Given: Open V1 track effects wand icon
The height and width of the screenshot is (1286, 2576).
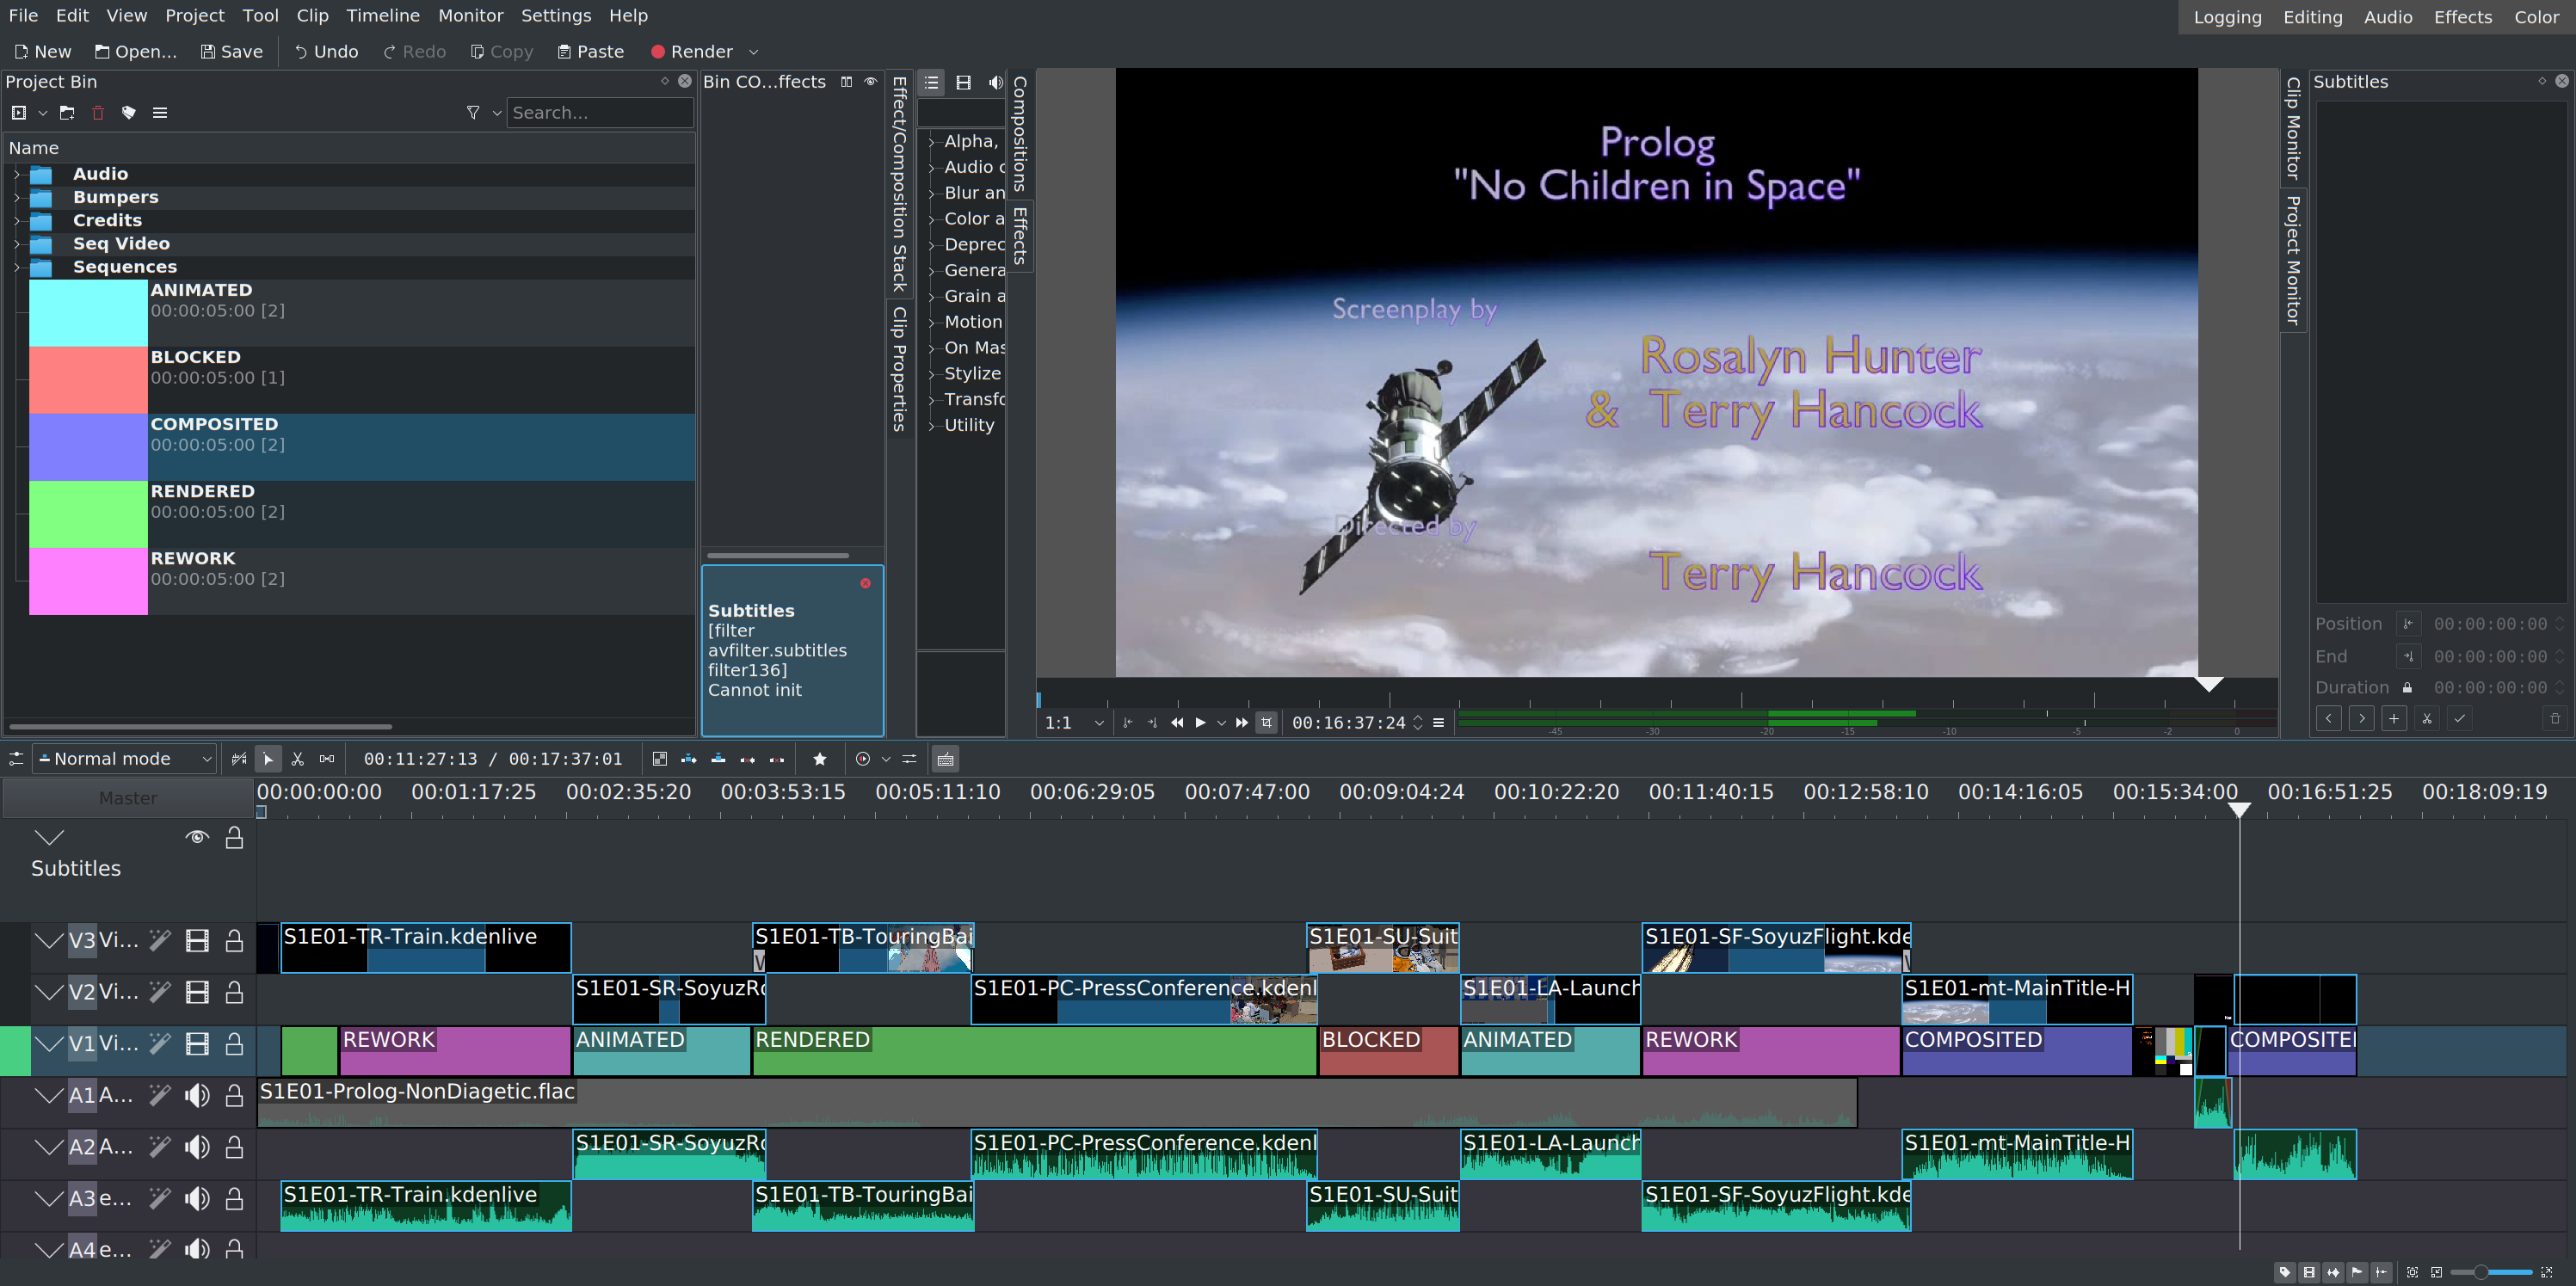Looking at the screenshot, I should [160, 1044].
